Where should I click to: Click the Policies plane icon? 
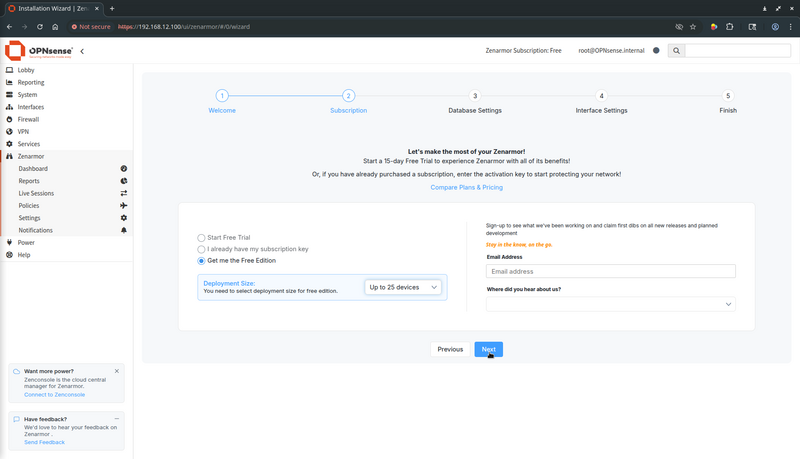pos(123,206)
